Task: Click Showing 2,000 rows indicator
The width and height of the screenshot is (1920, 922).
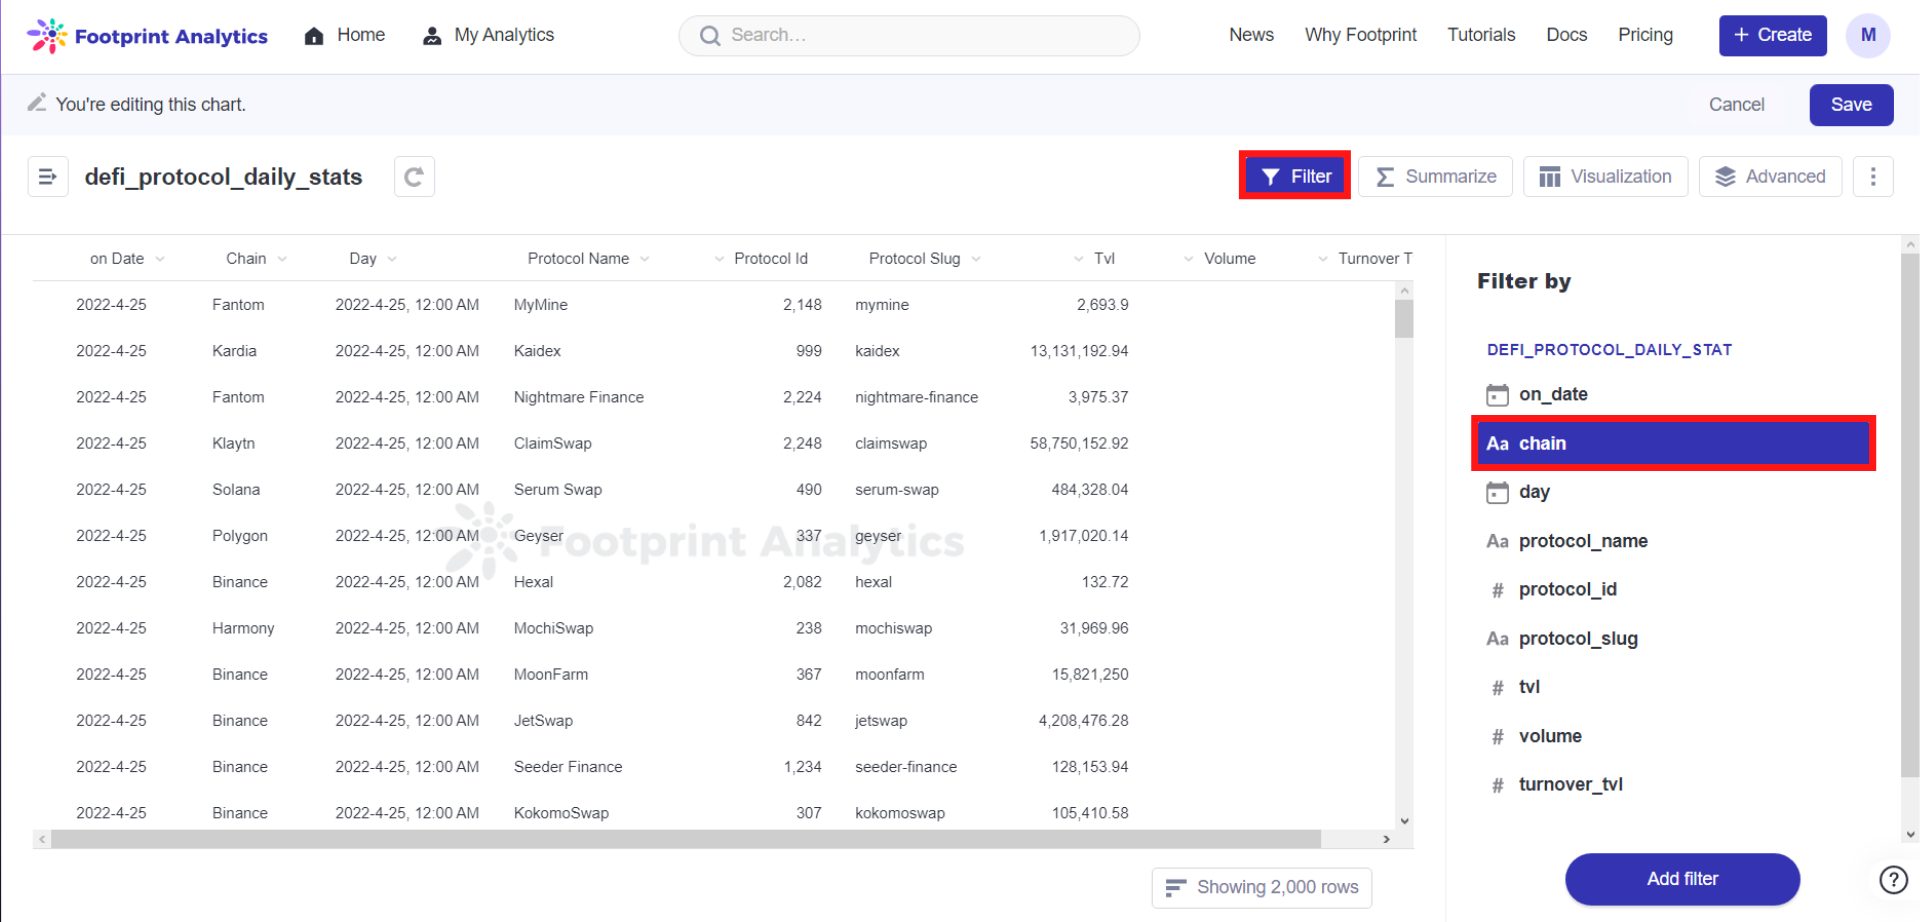Action: point(1262,888)
